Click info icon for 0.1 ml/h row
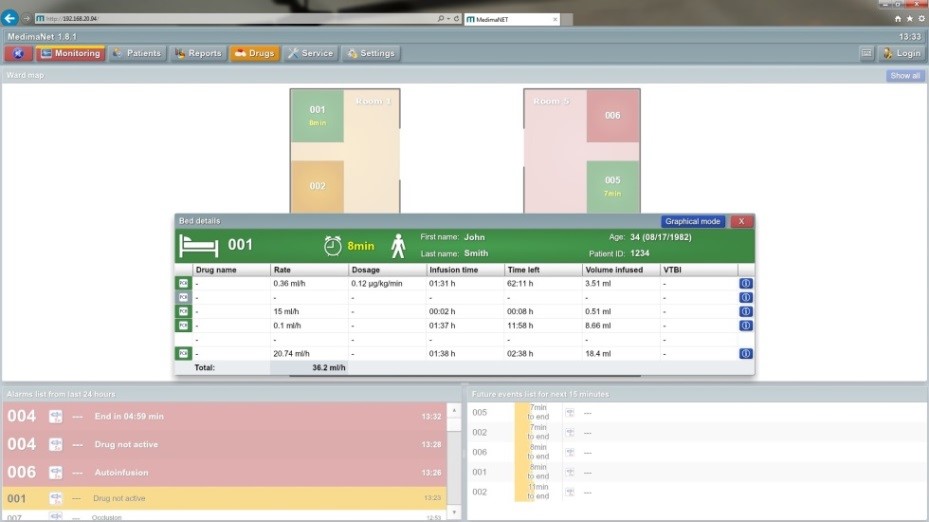929x522 pixels. [745, 325]
